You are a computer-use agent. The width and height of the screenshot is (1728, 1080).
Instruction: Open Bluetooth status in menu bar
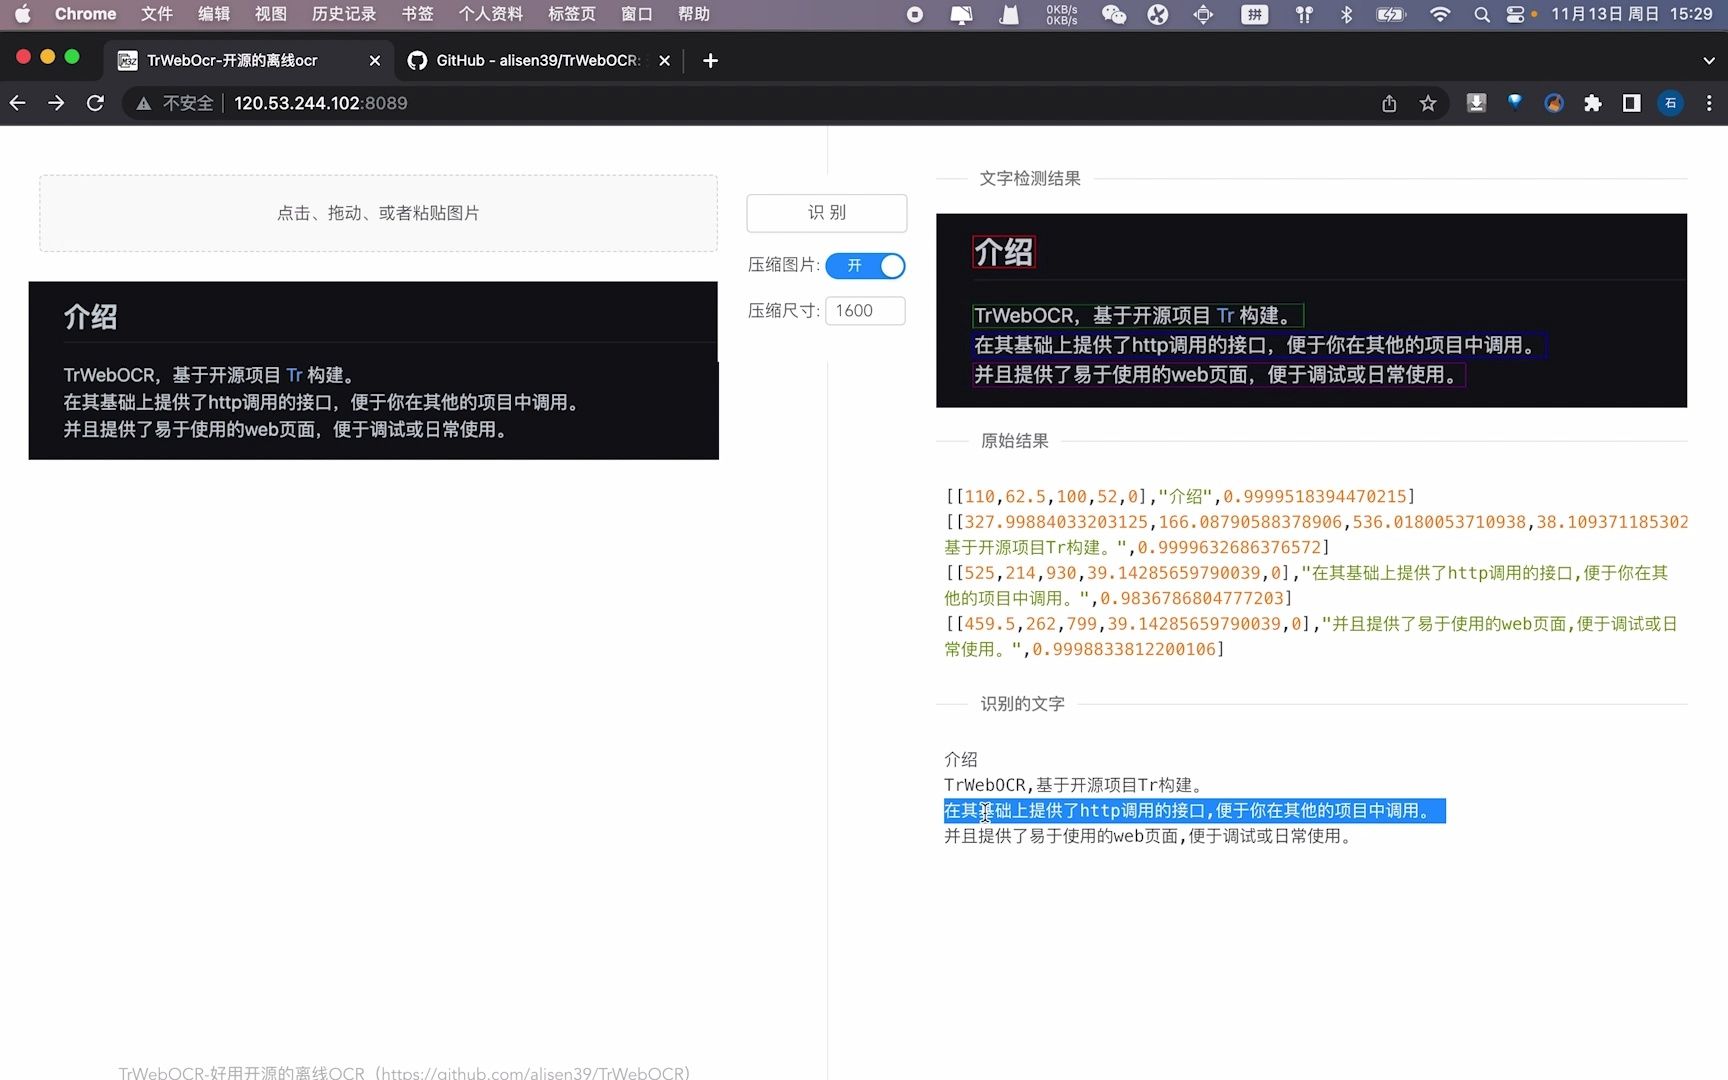1346,14
